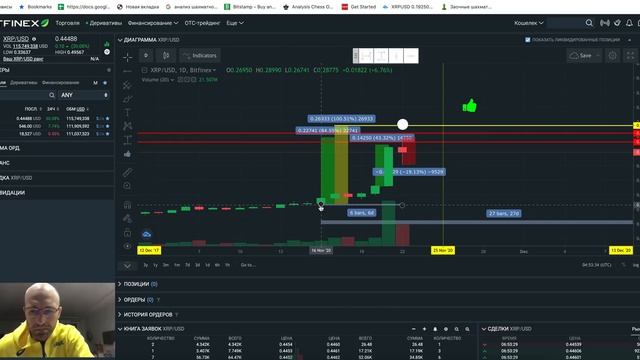Click the white circle handle on yellow line
Screen dimensions: 640x360
[x=402, y=124]
